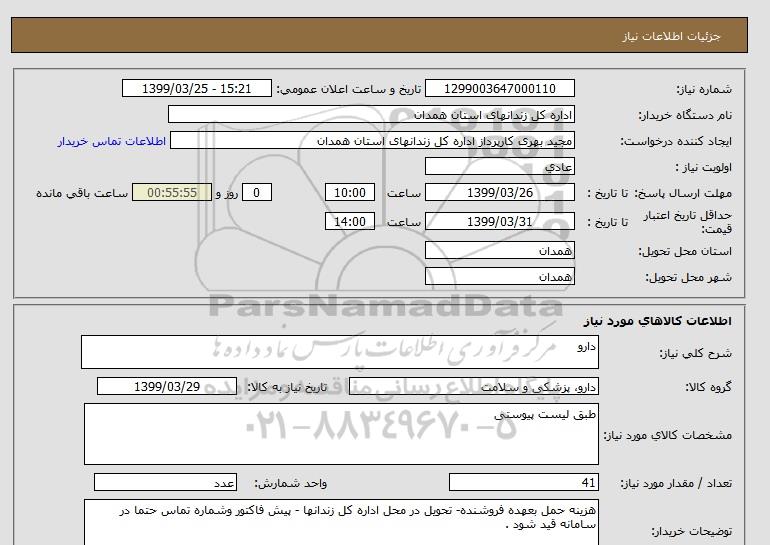Select the announcement date field 1399/03/25 - 15:21
The height and width of the screenshot is (545, 770).
pyautogui.click(x=196, y=88)
